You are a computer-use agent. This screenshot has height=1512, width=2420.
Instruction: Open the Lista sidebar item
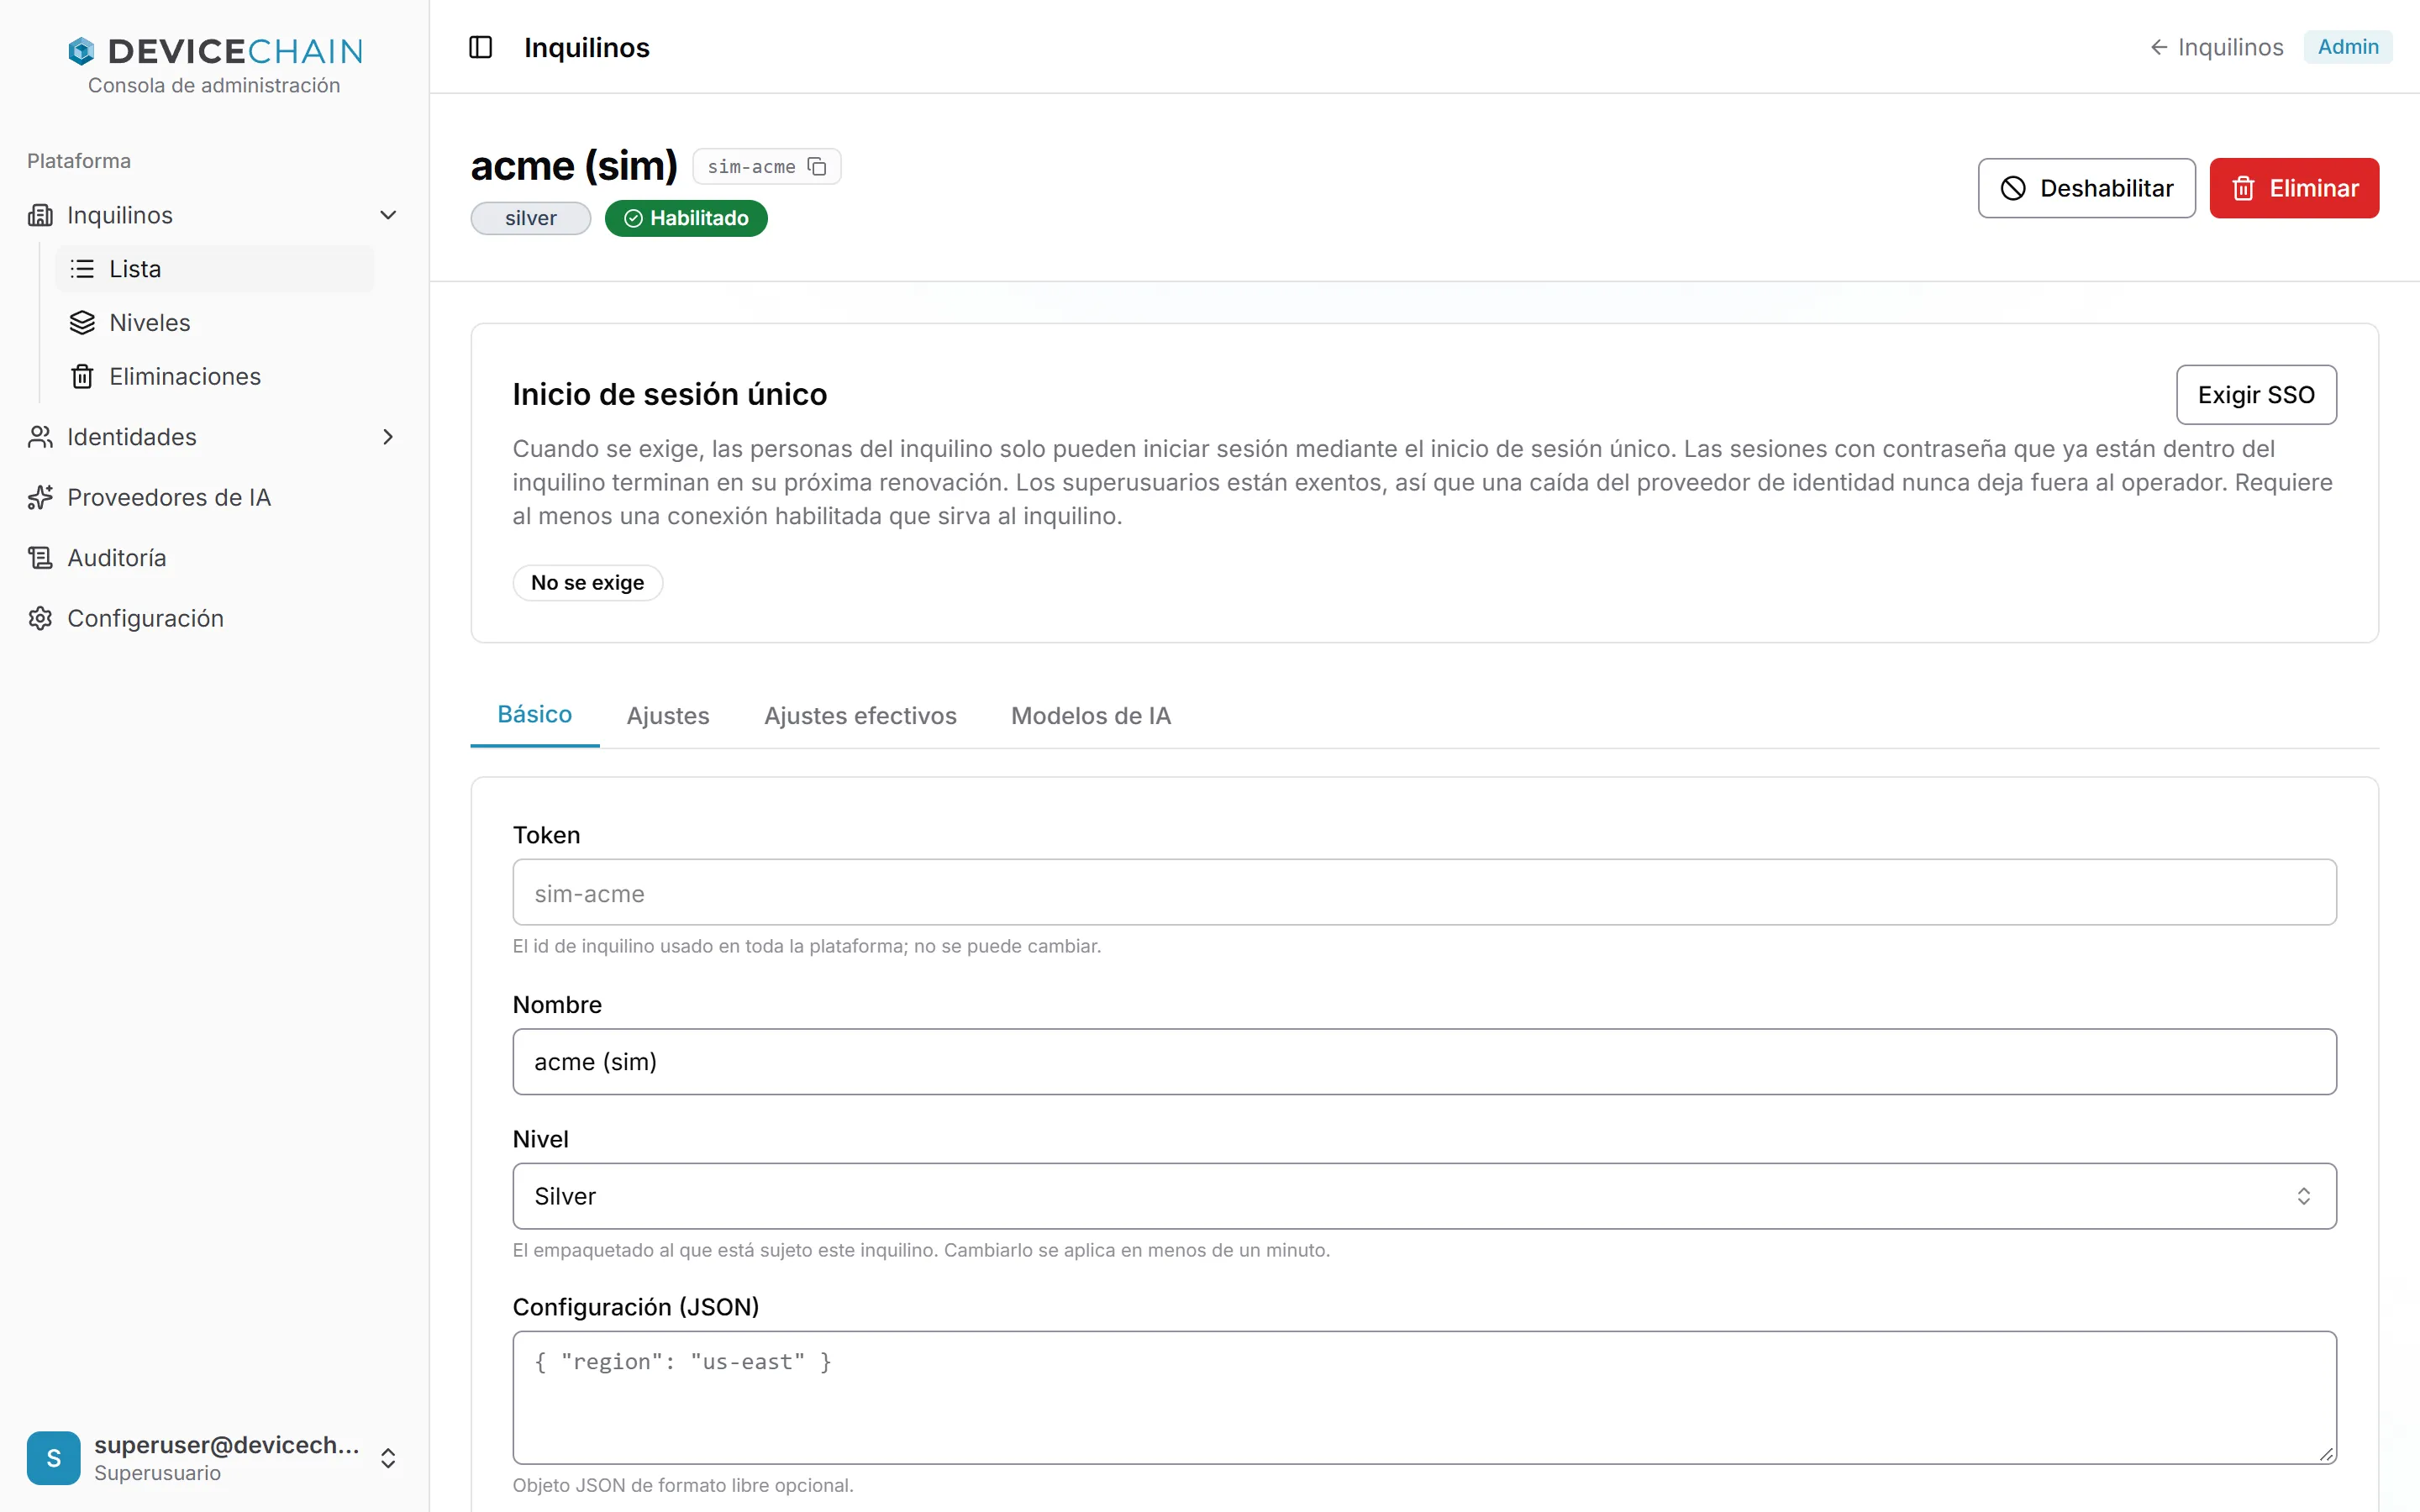(214, 269)
